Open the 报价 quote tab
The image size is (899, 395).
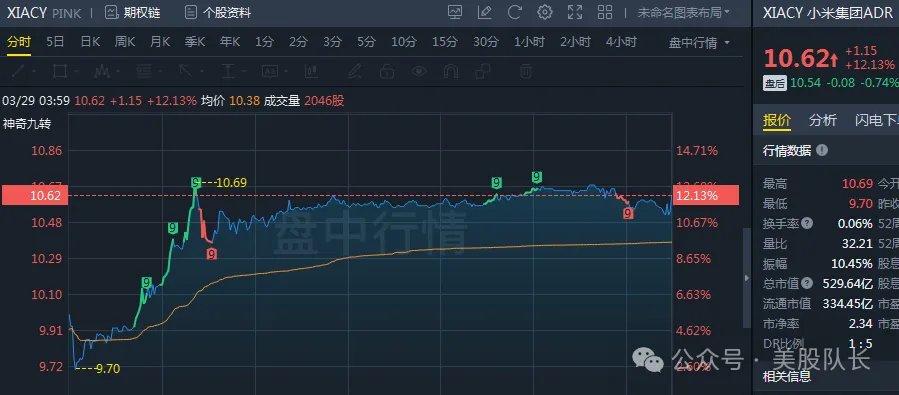[777, 120]
